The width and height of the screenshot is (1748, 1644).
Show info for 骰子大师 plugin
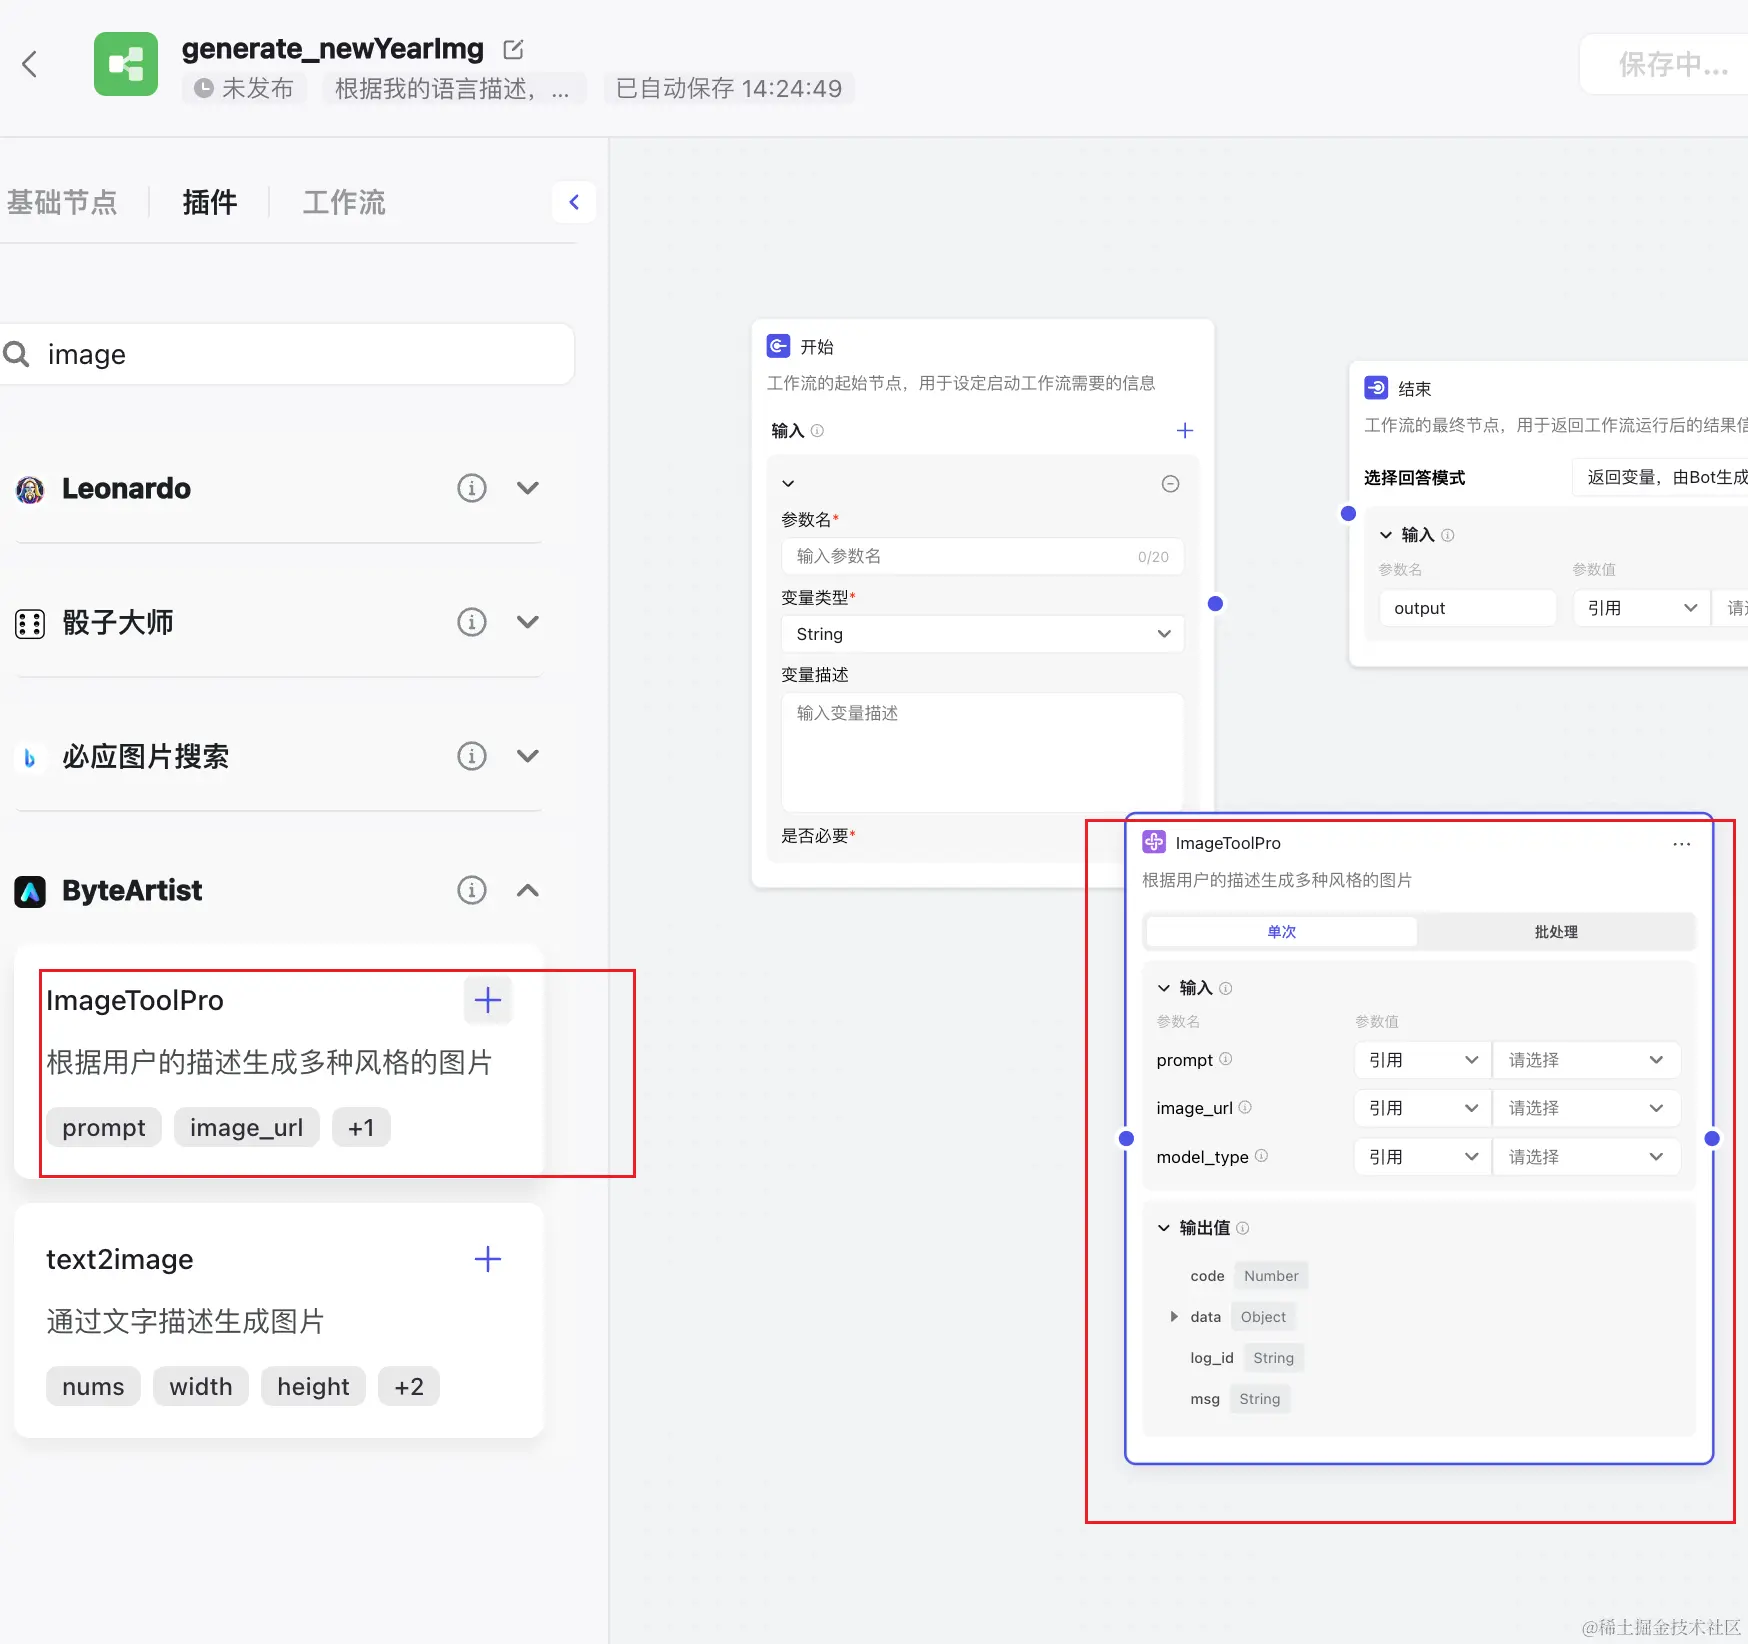coord(472,622)
